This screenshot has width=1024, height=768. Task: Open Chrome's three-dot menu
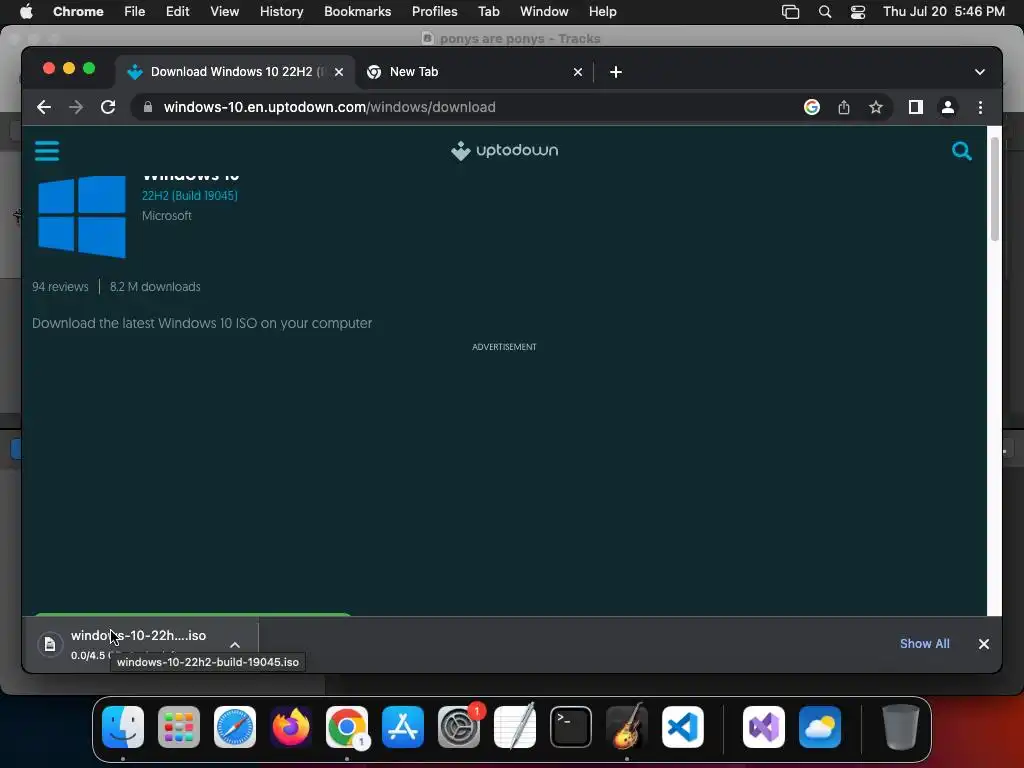(980, 107)
